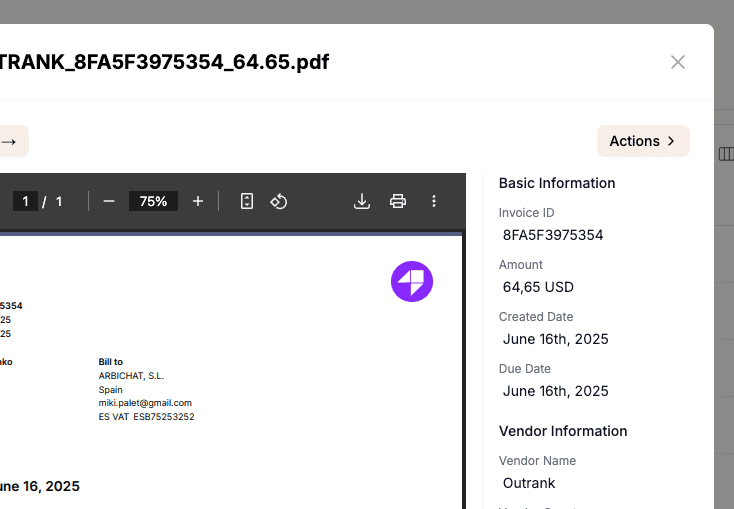The image size is (734, 509).
Task: Close the invoice preview dialog
Action: pyautogui.click(x=678, y=62)
